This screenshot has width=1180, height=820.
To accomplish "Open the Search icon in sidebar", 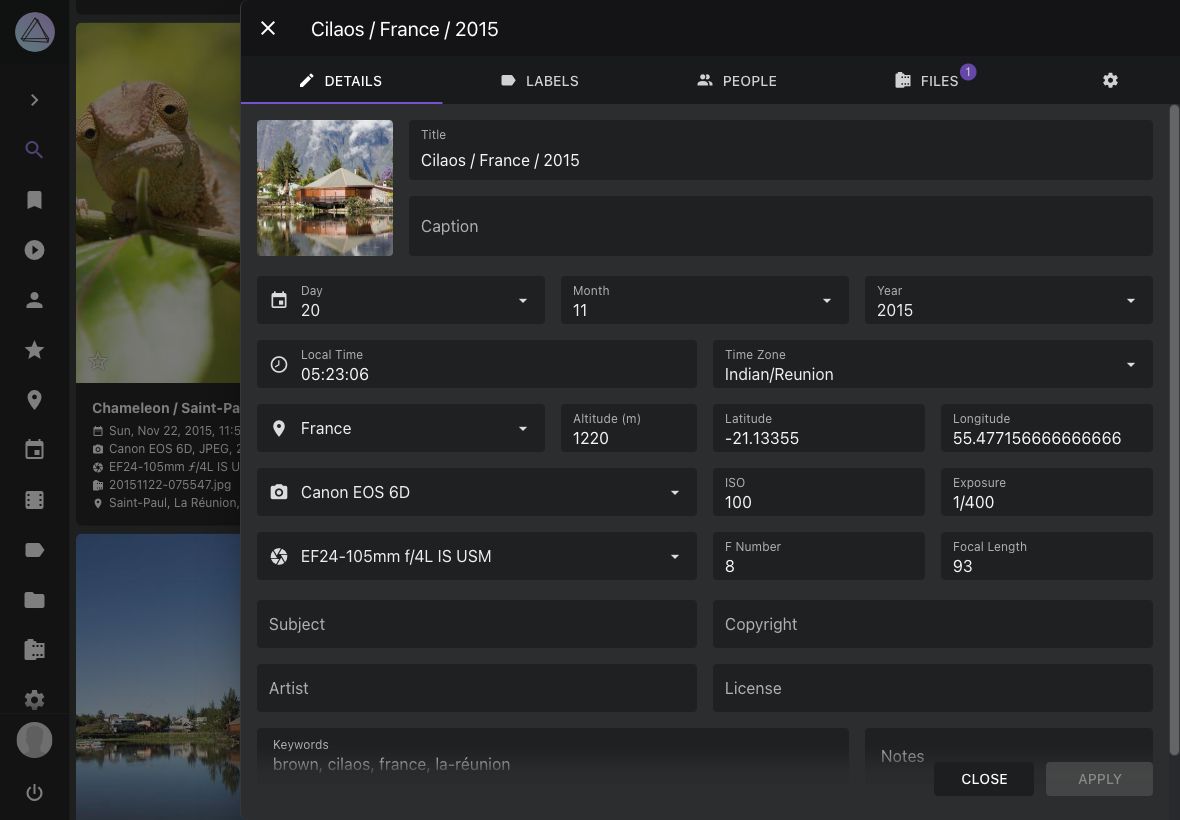I will pos(34,150).
